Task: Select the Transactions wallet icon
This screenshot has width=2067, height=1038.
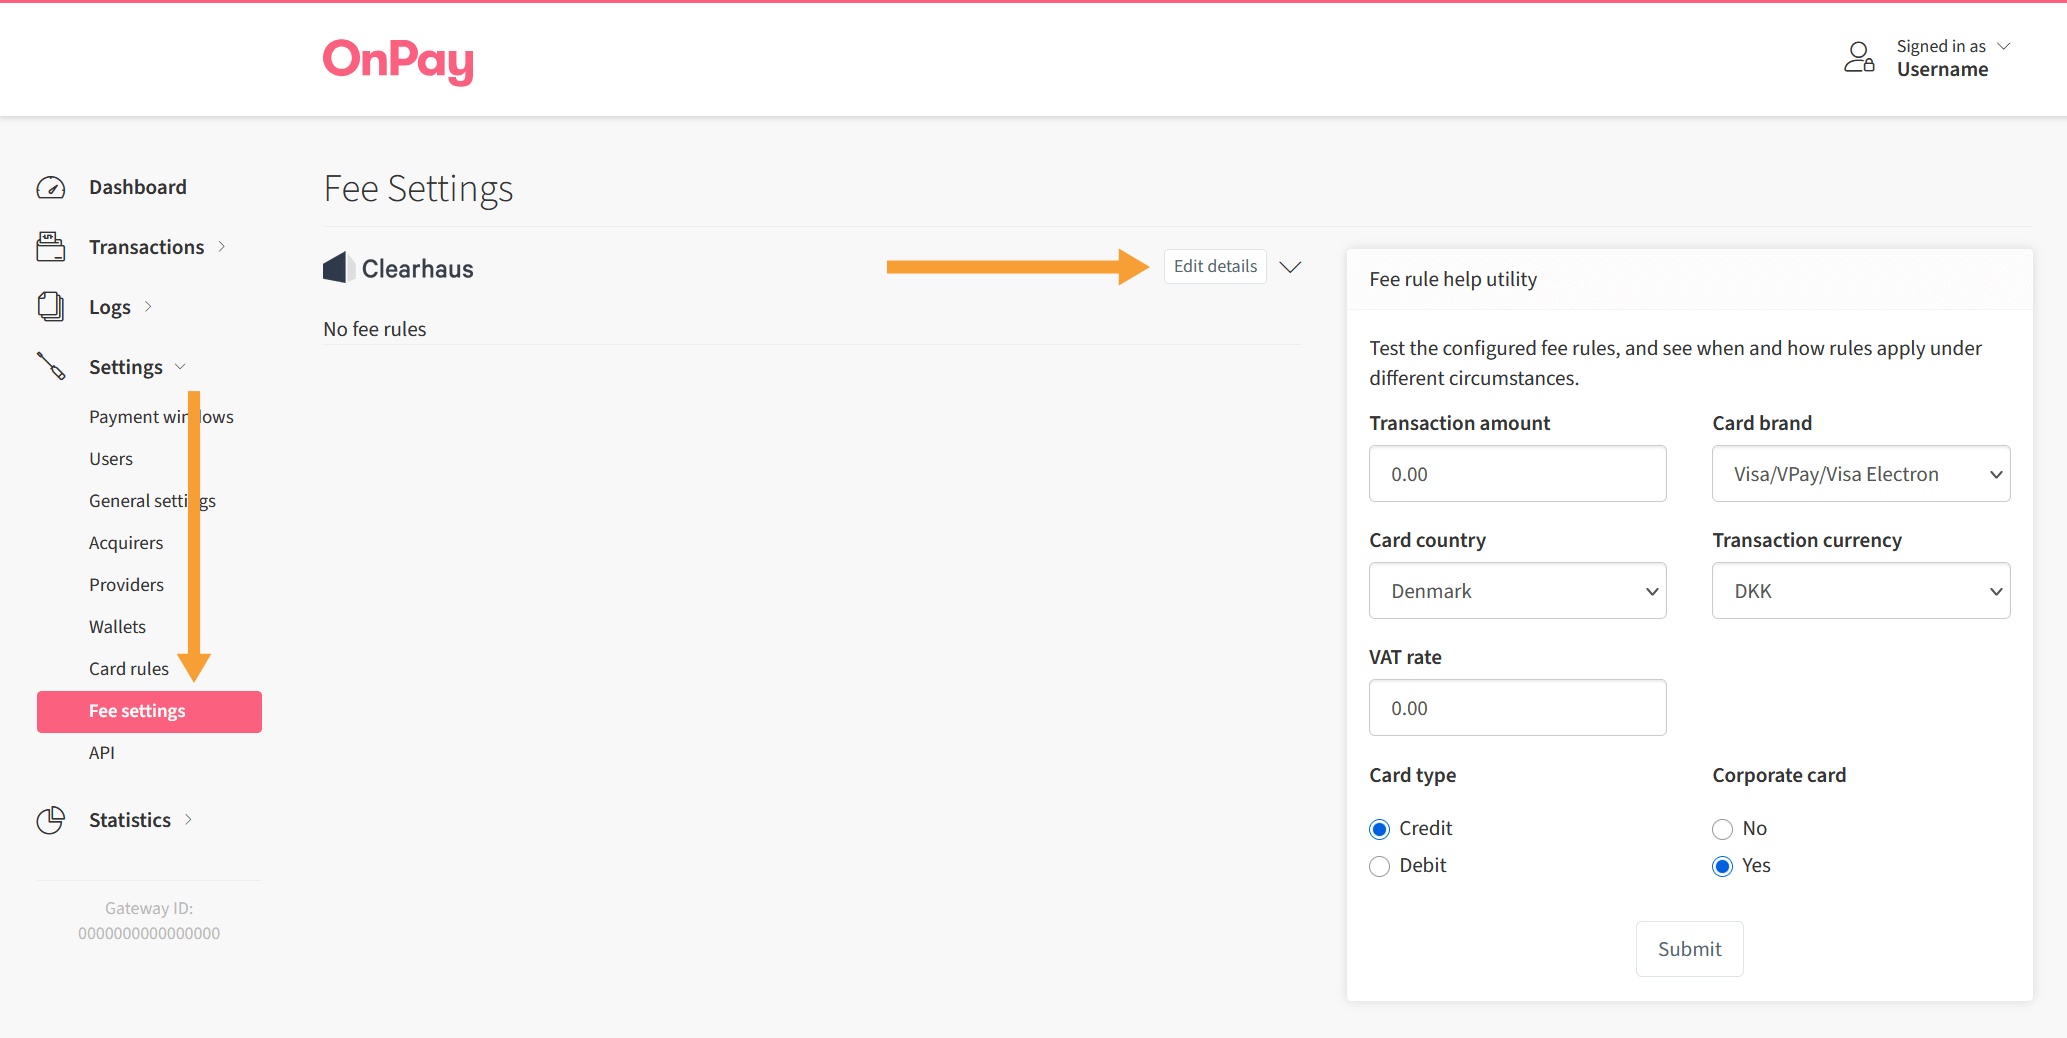Action: tap(50, 246)
